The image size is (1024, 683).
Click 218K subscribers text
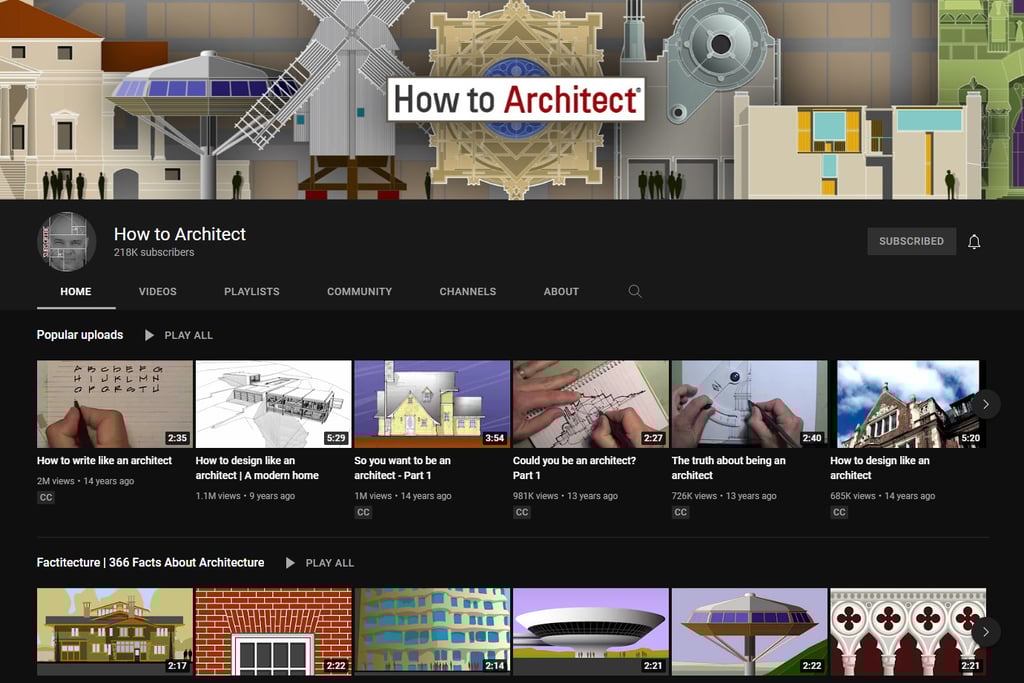(x=153, y=252)
